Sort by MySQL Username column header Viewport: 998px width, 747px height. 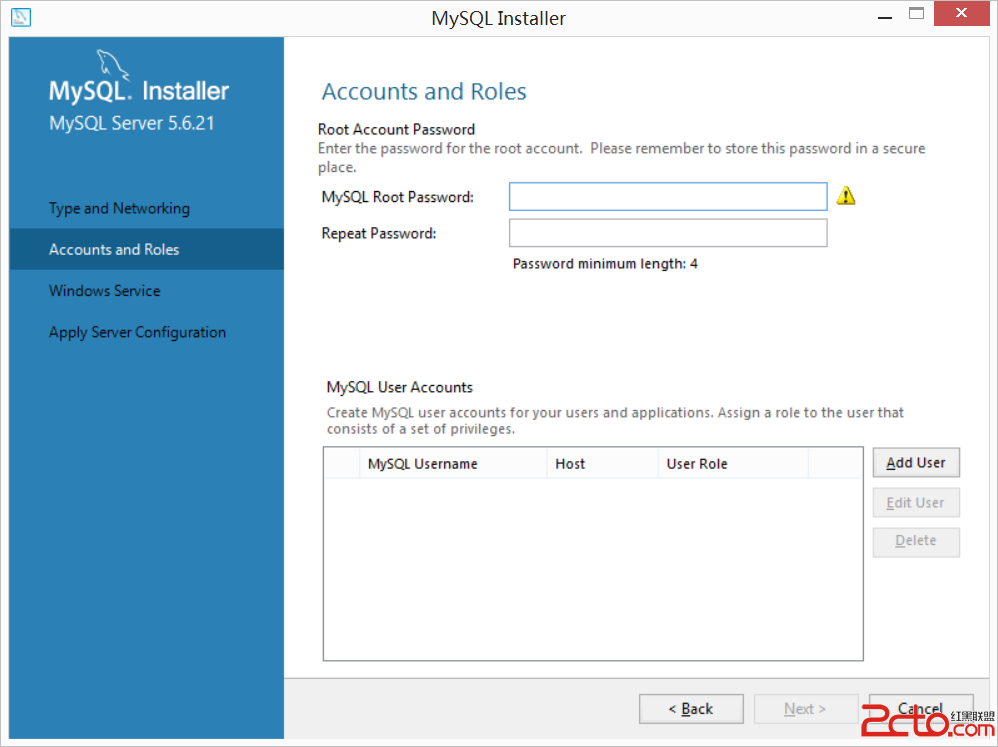coord(453,464)
